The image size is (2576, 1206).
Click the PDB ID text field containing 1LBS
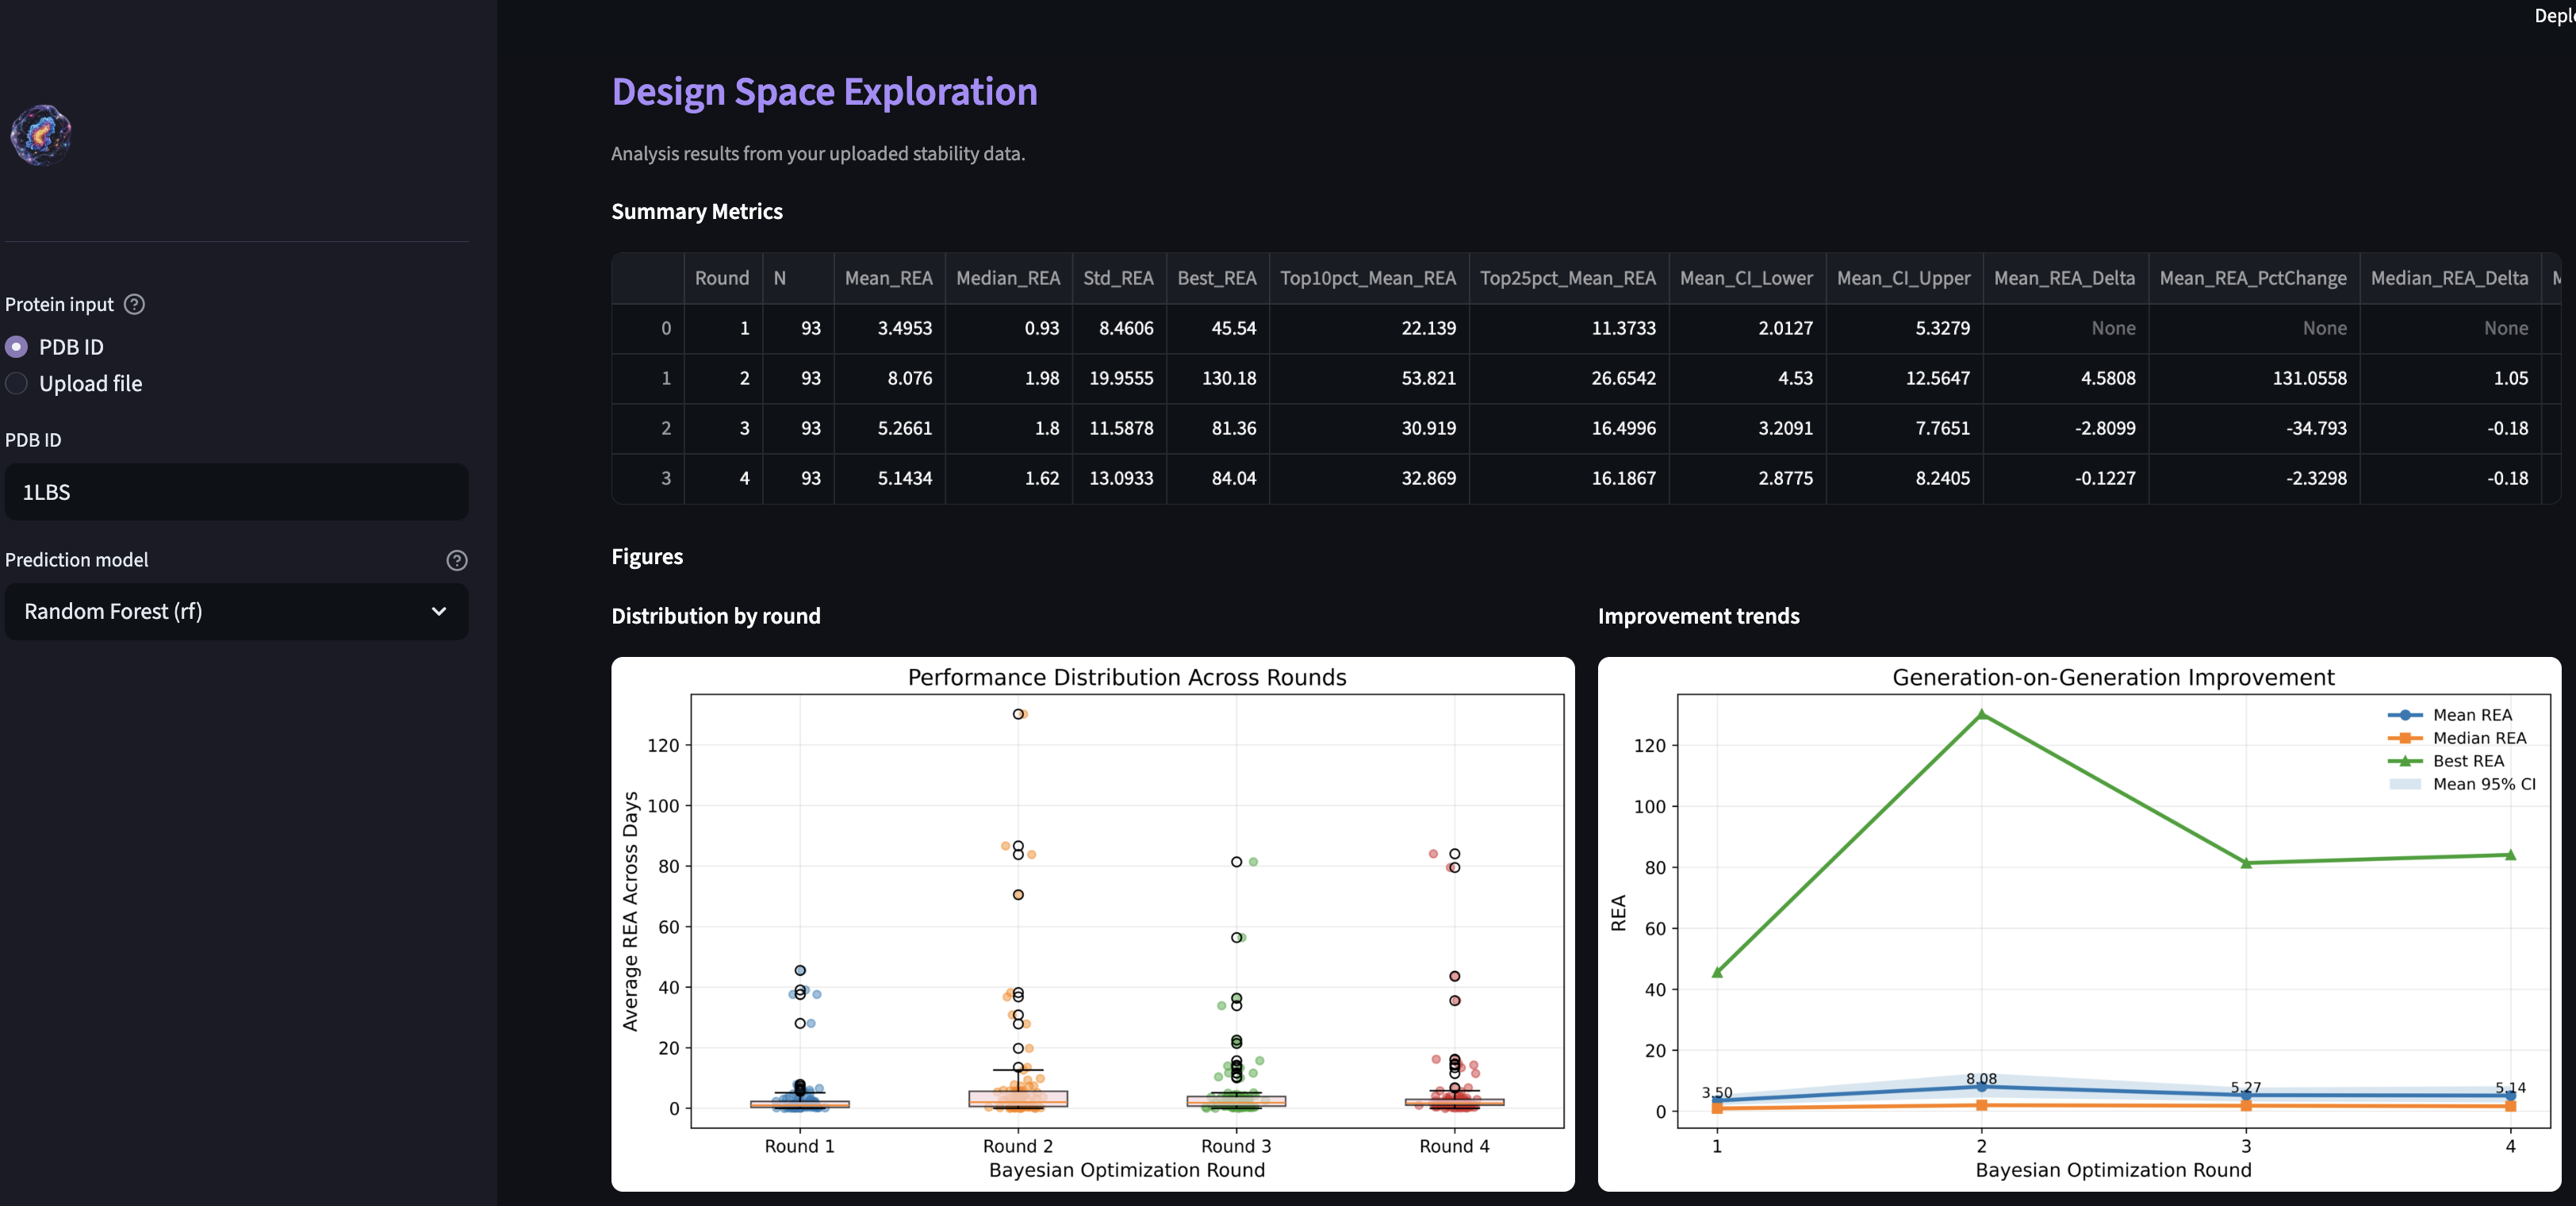pos(236,492)
